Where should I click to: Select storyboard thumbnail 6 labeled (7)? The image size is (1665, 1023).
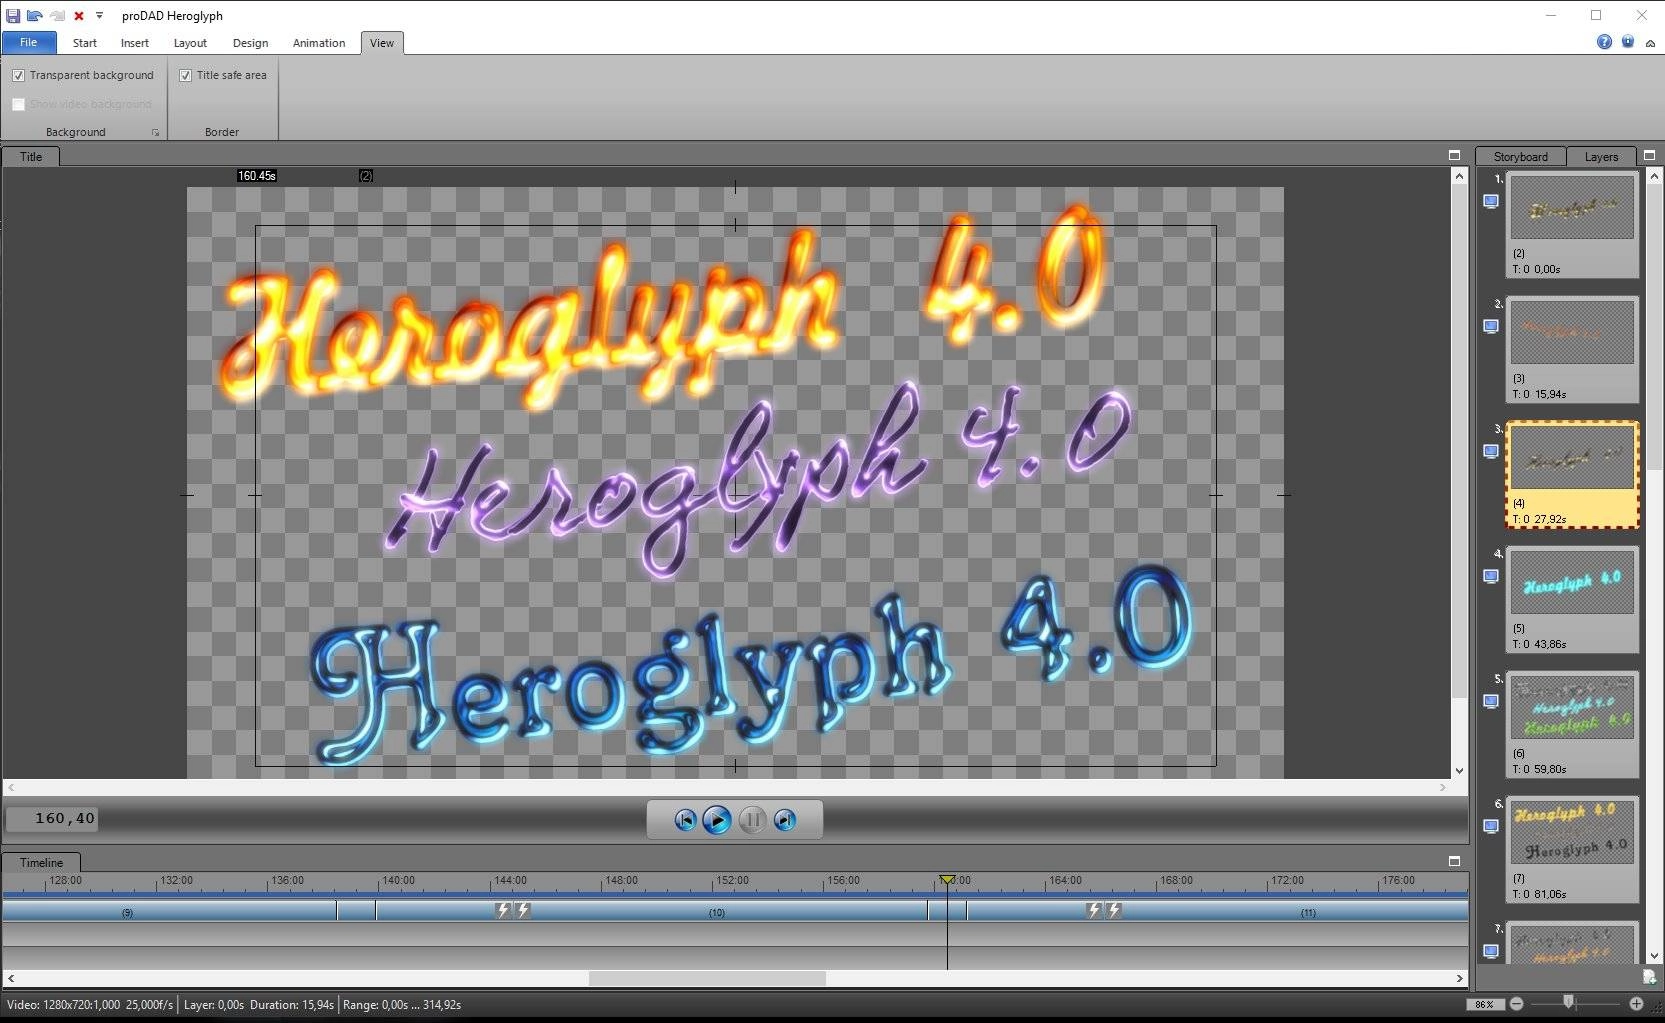(1572, 849)
